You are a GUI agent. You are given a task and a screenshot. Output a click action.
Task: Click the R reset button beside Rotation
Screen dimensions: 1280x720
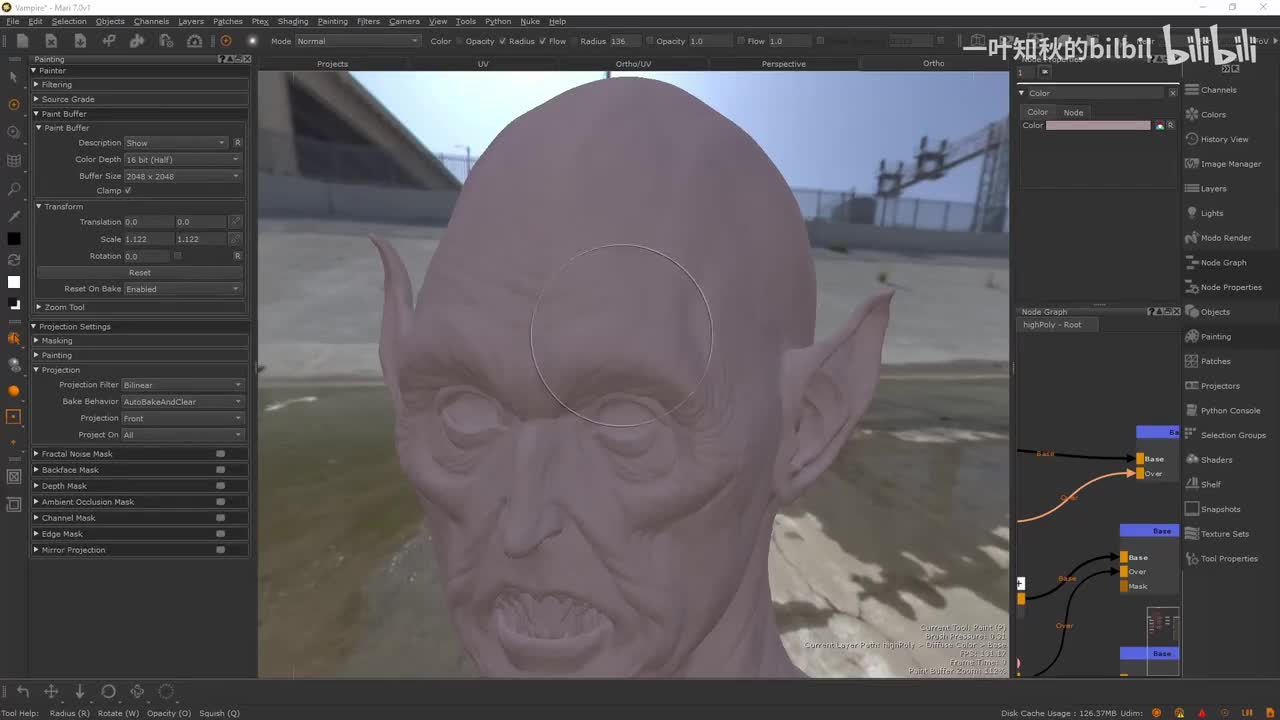pos(237,256)
